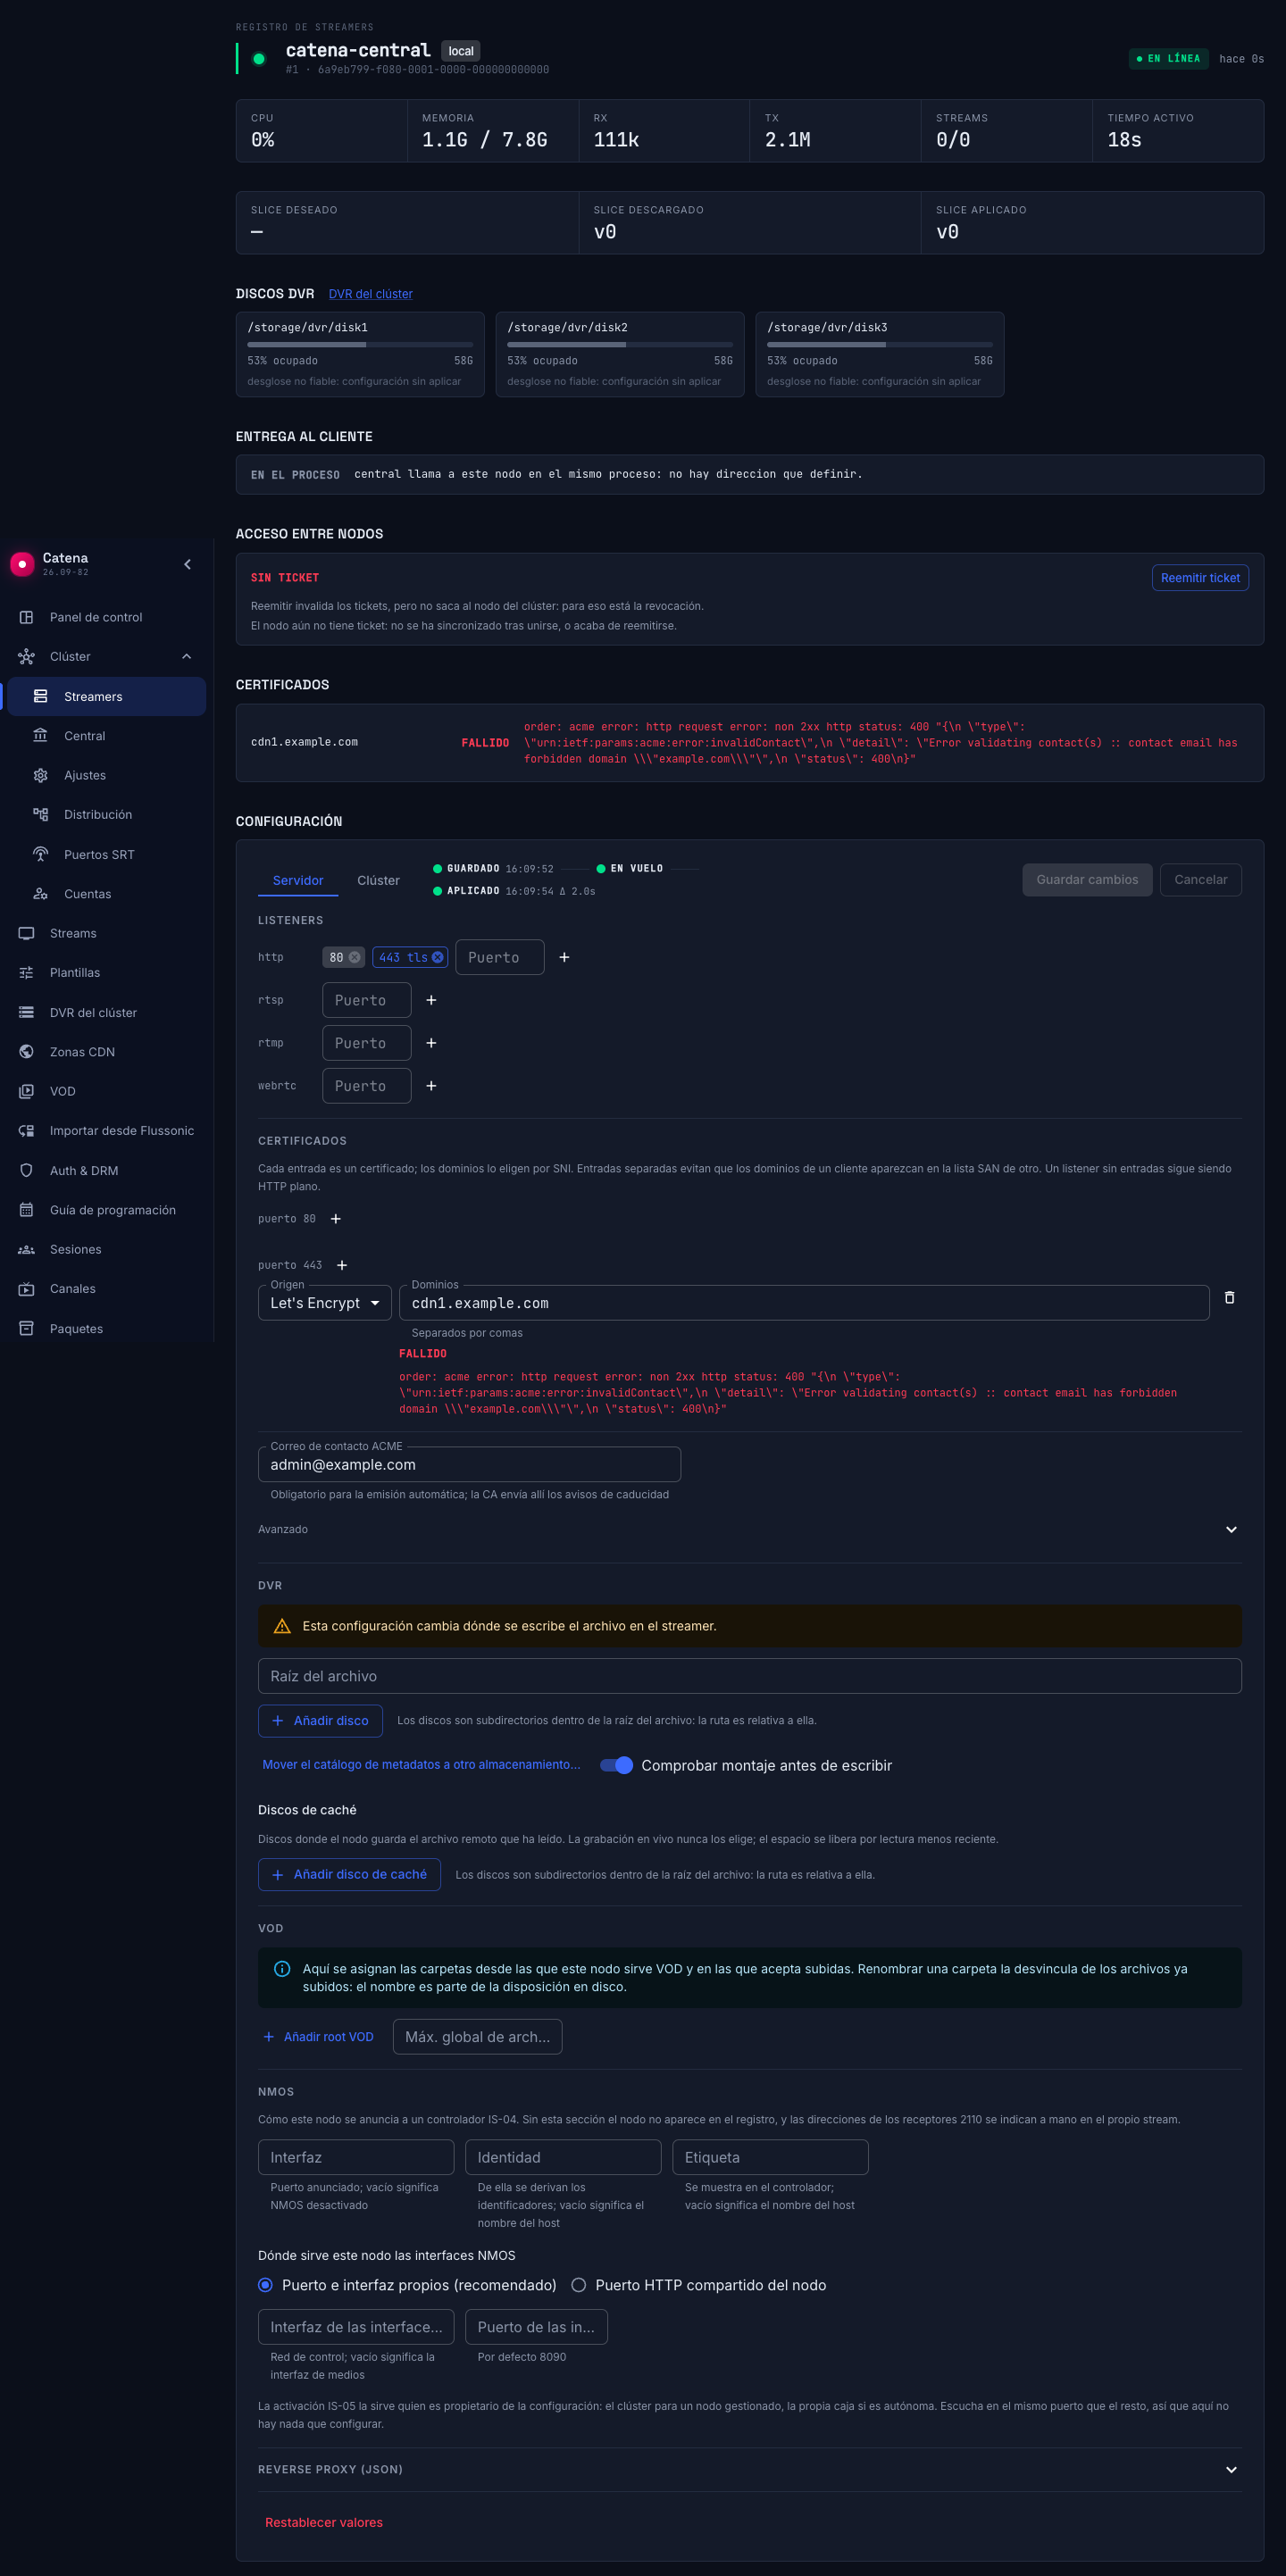Click the /storage/dvr/disk1 usage bar
The image size is (1286, 2576).
point(360,344)
